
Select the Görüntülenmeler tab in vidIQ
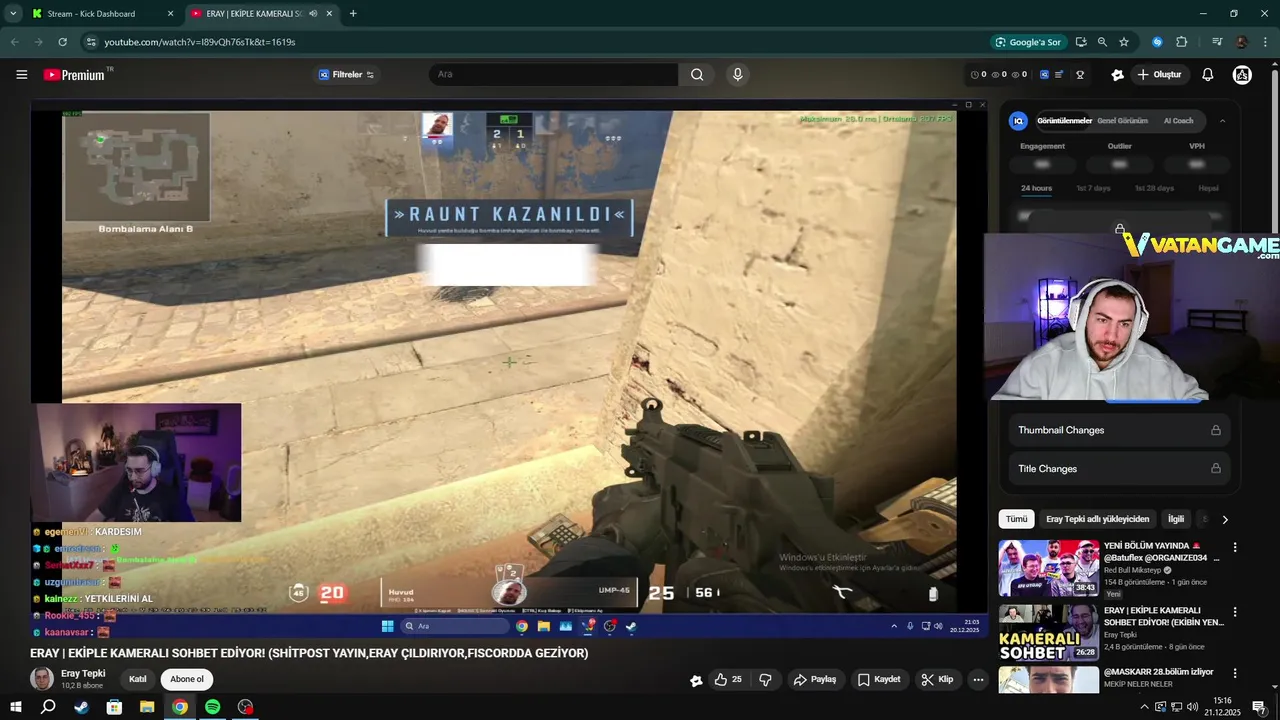pyautogui.click(x=1064, y=121)
